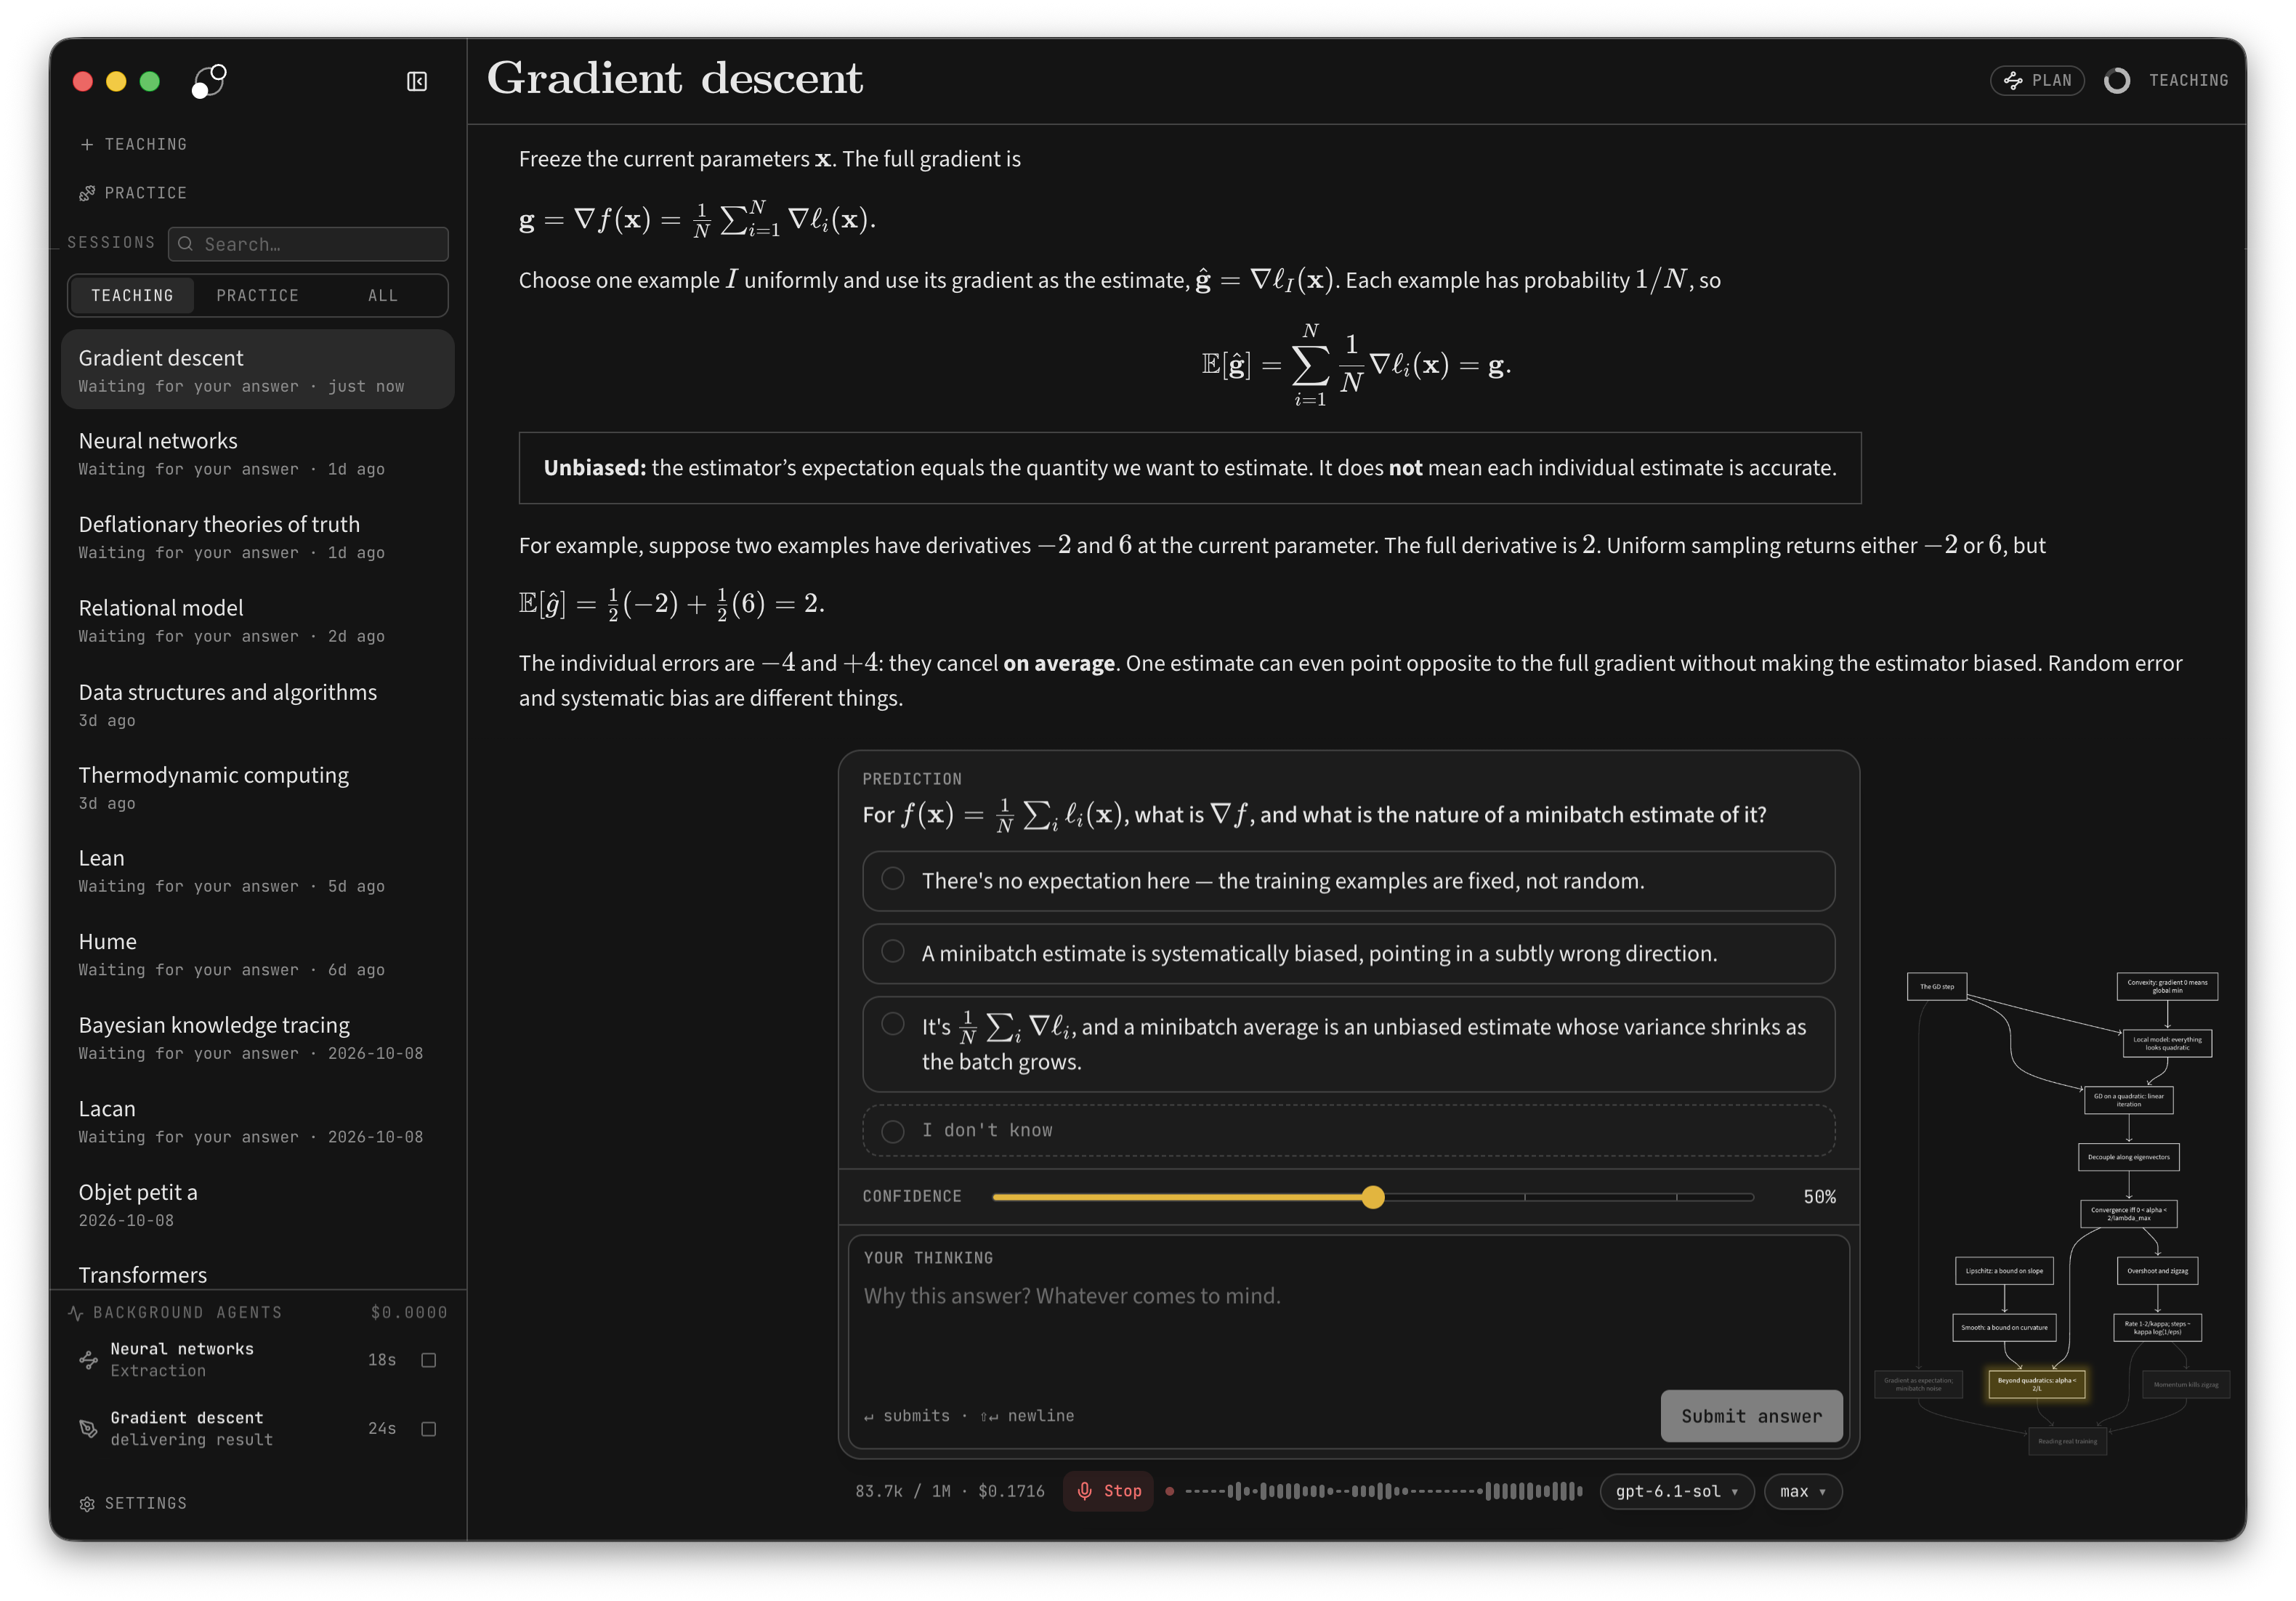Click the microphone icon on Stop
This screenshot has height=1601, width=2296.
(x=1084, y=1491)
